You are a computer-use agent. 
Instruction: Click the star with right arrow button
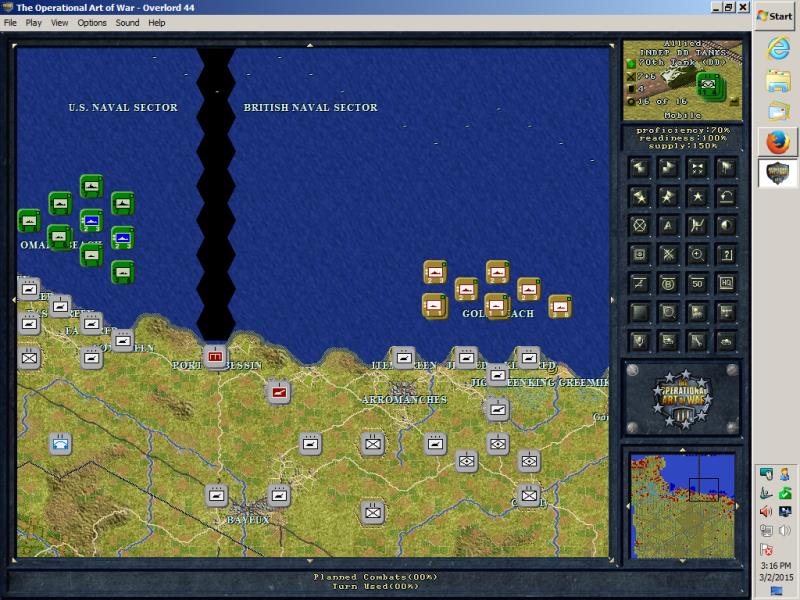click(x=668, y=196)
